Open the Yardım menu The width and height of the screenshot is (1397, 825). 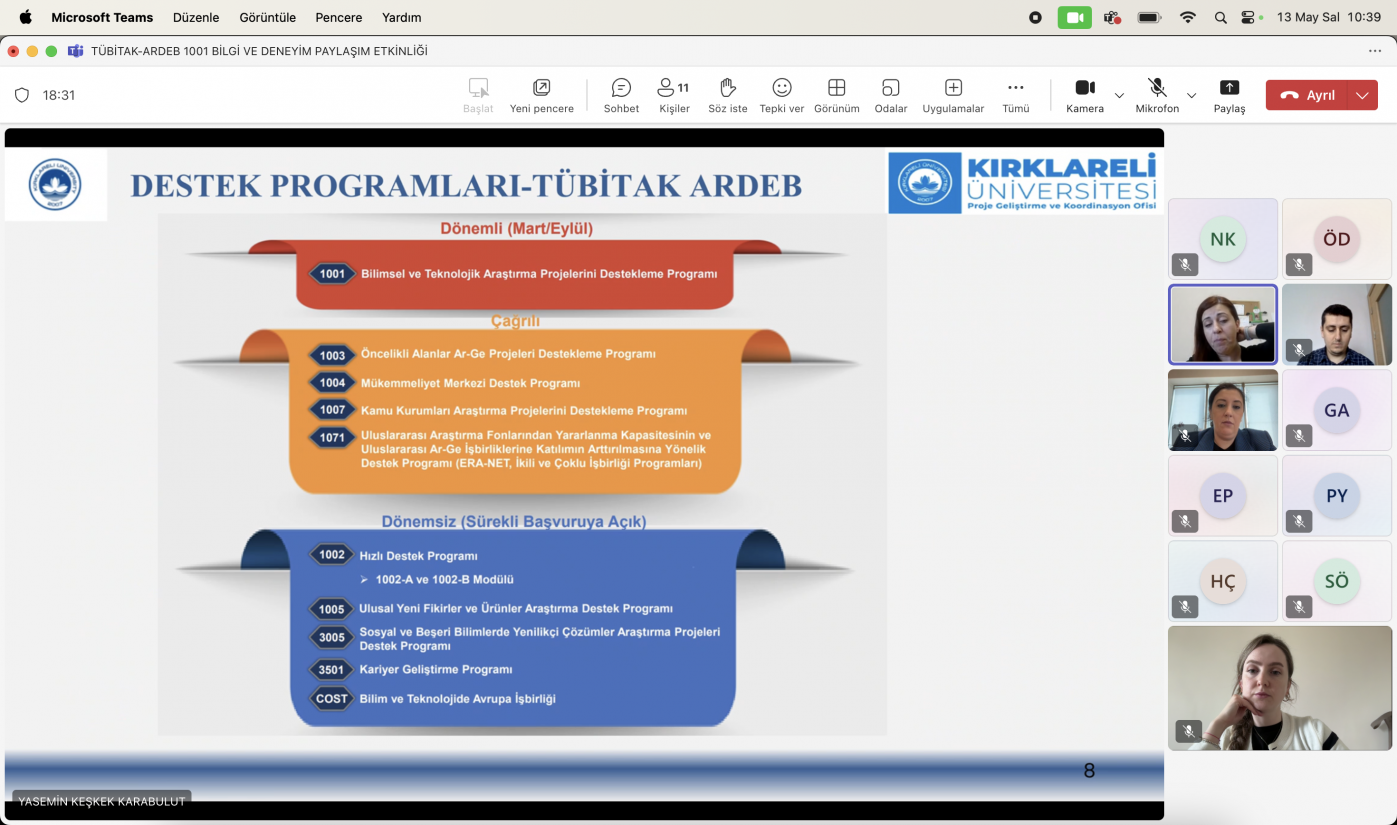(402, 17)
